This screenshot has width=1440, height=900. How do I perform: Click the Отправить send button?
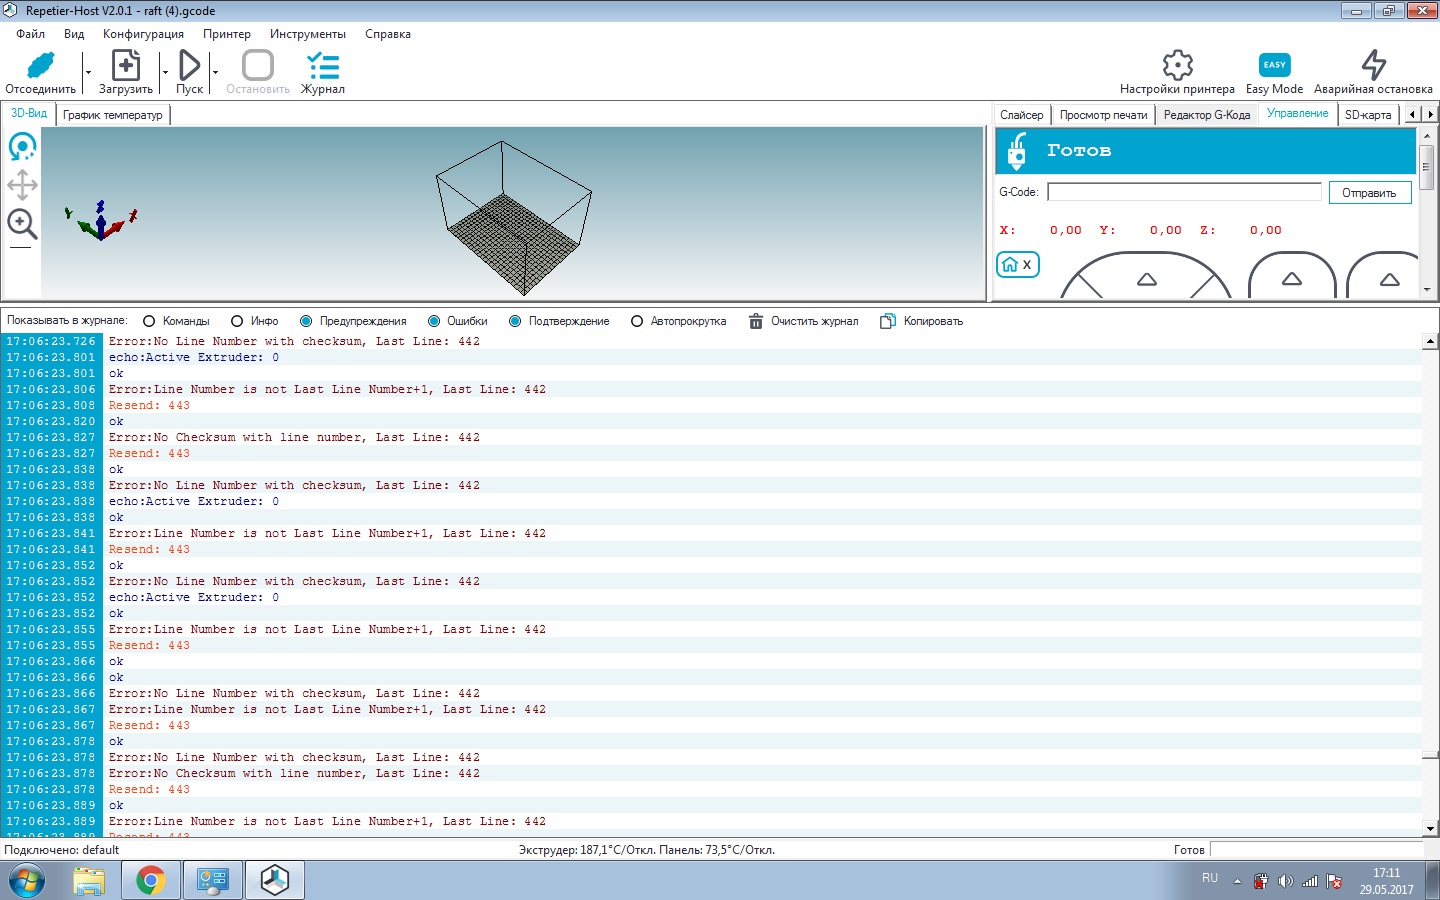coord(1369,193)
